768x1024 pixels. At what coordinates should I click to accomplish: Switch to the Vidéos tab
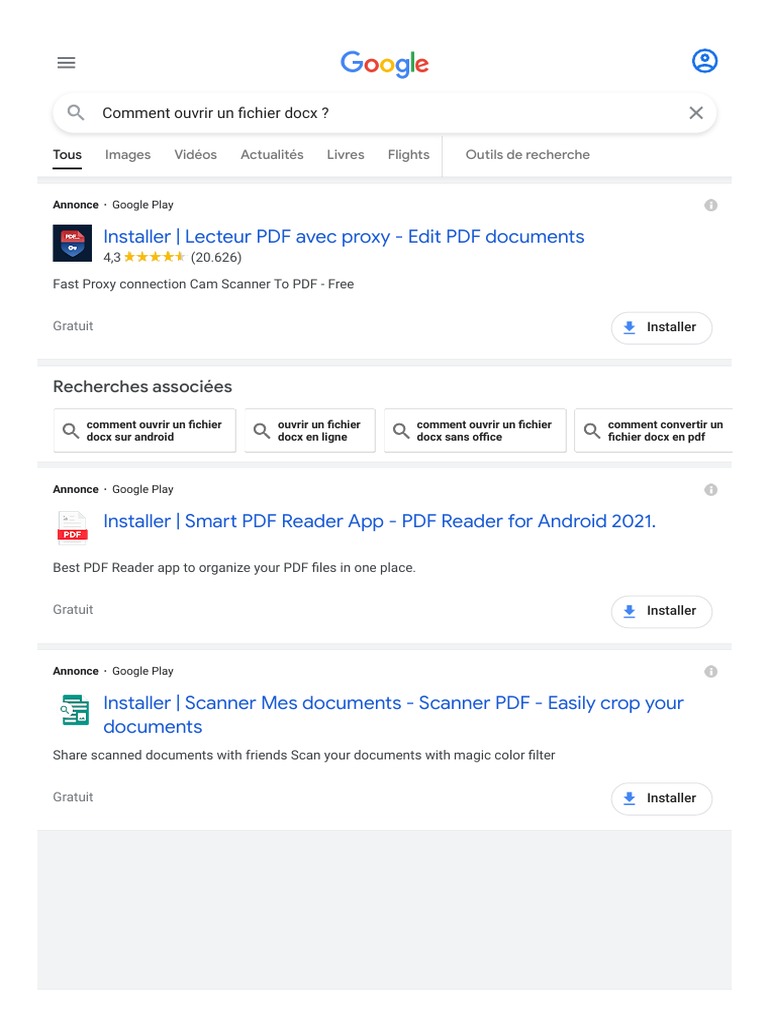(x=195, y=155)
